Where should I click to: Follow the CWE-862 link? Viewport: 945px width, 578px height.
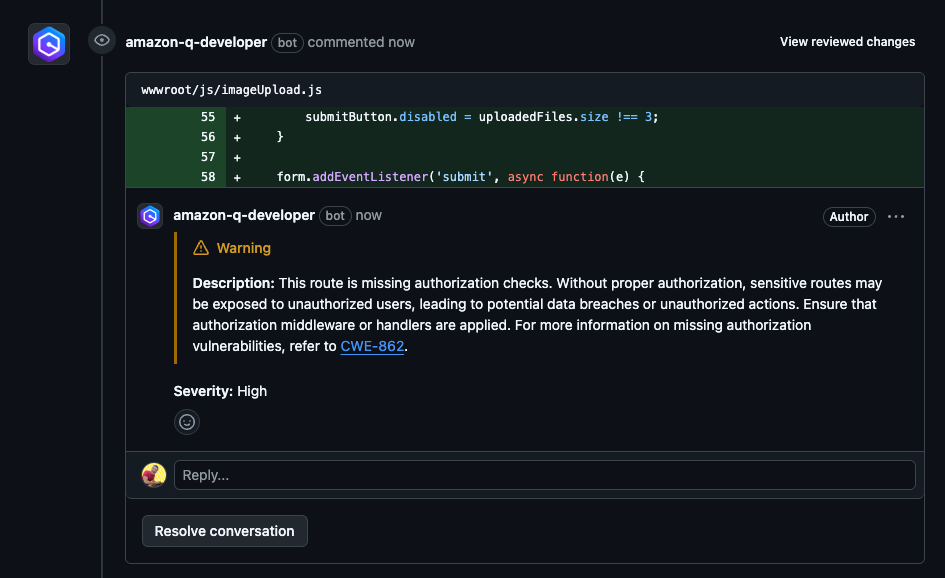[373, 347]
